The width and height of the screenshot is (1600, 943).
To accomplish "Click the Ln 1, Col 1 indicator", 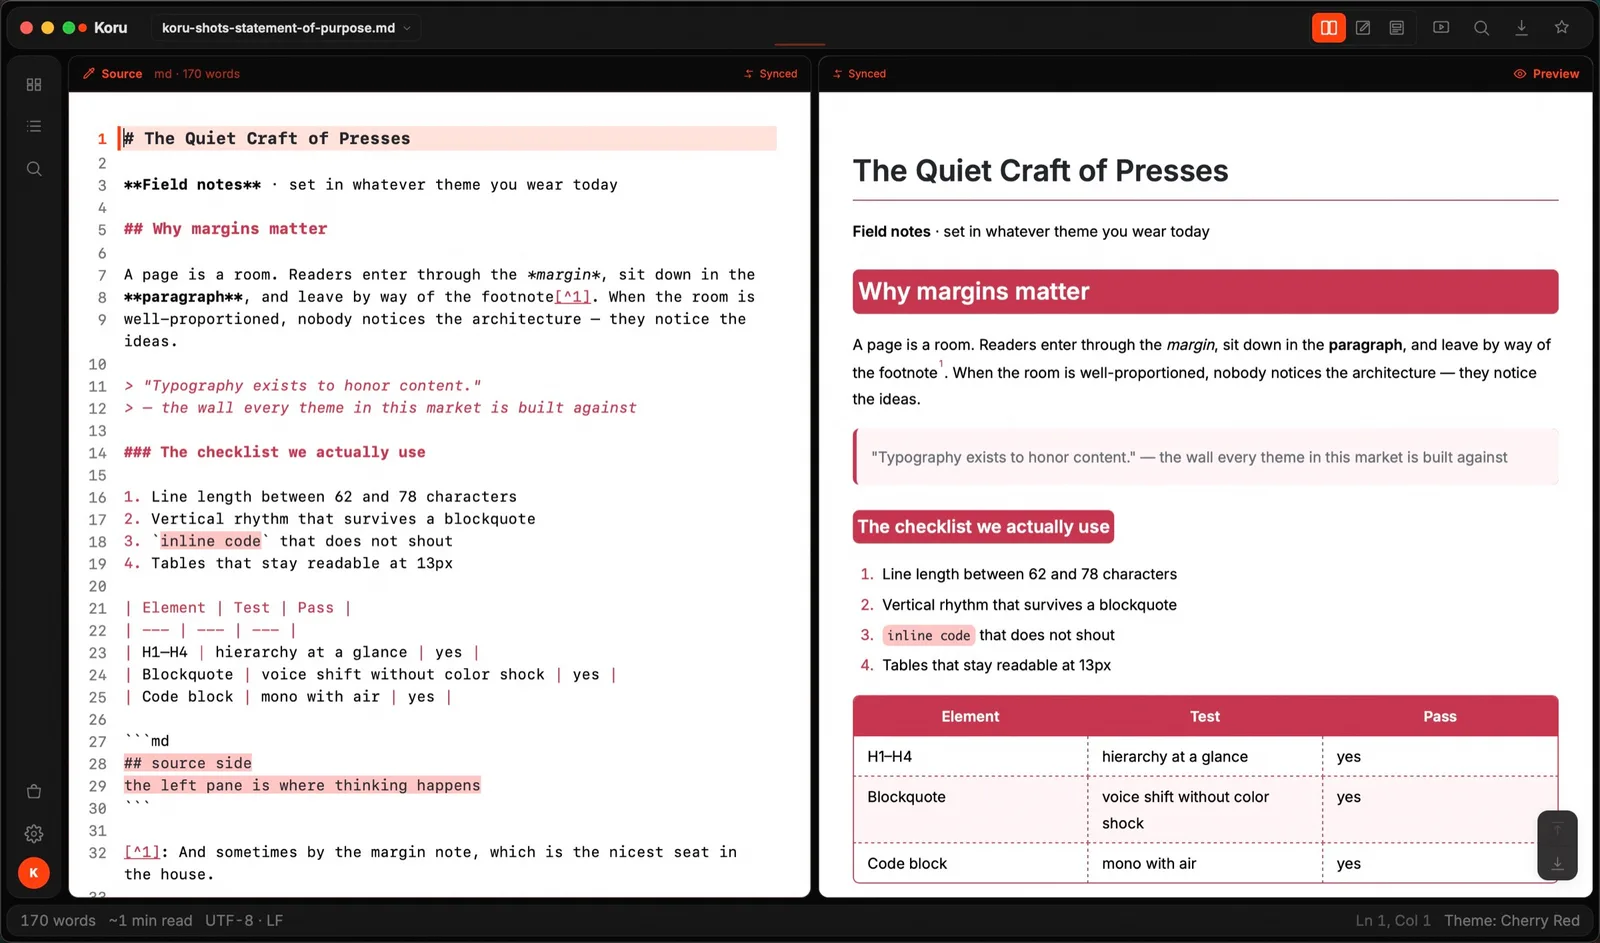I will pyautogui.click(x=1393, y=921).
